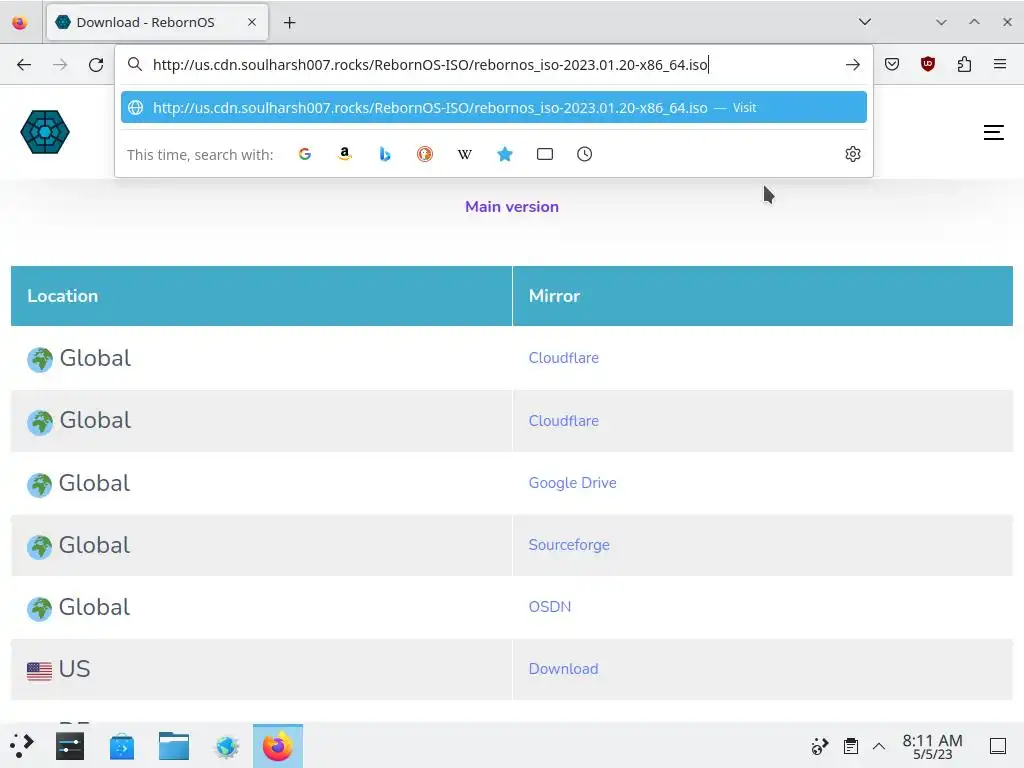Viewport: 1024px width, 768px height.
Task: Search this time with Bing
Action: pos(385,154)
